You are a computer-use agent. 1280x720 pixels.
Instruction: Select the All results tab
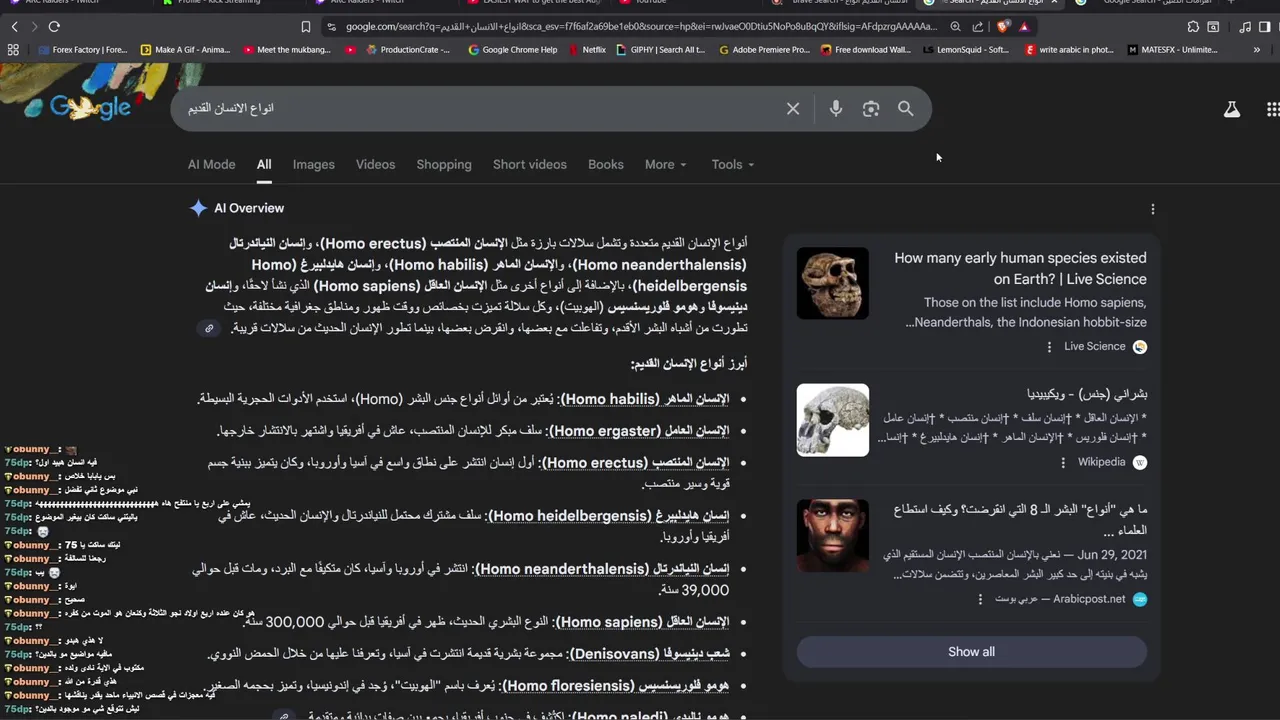tap(264, 164)
